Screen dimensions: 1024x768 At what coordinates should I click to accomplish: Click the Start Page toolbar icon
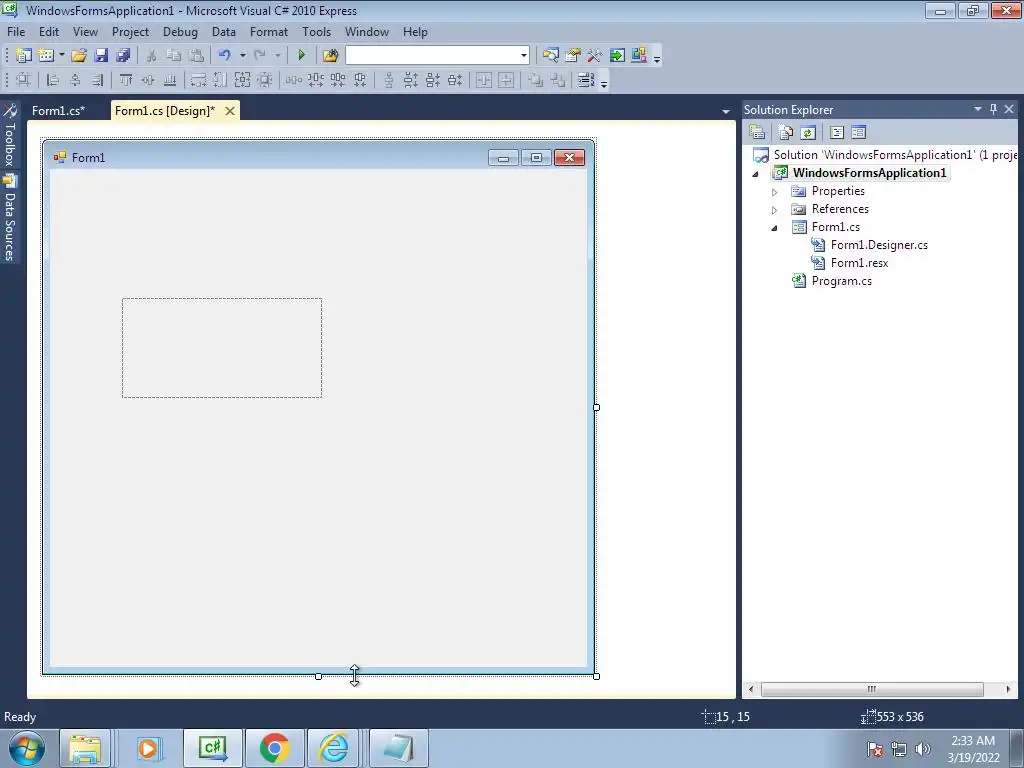[x=616, y=56]
